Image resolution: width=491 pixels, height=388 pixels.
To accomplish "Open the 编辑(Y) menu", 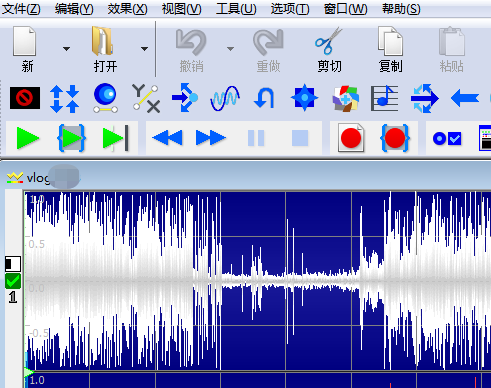I will point(74,9).
